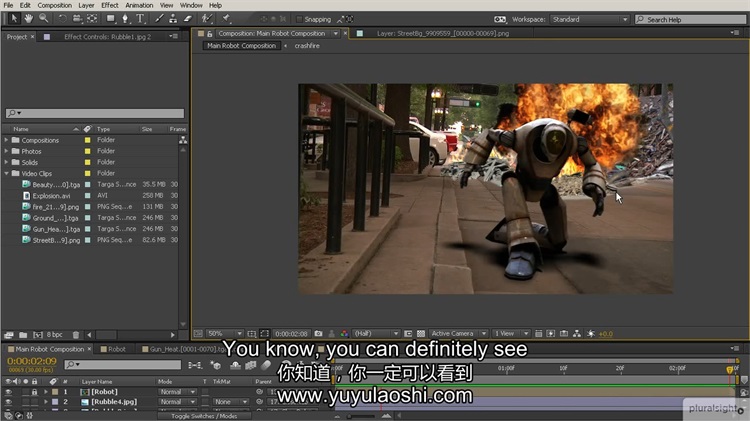Select the Brush tool
The width and height of the screenshot is (750, 421).
159,19
